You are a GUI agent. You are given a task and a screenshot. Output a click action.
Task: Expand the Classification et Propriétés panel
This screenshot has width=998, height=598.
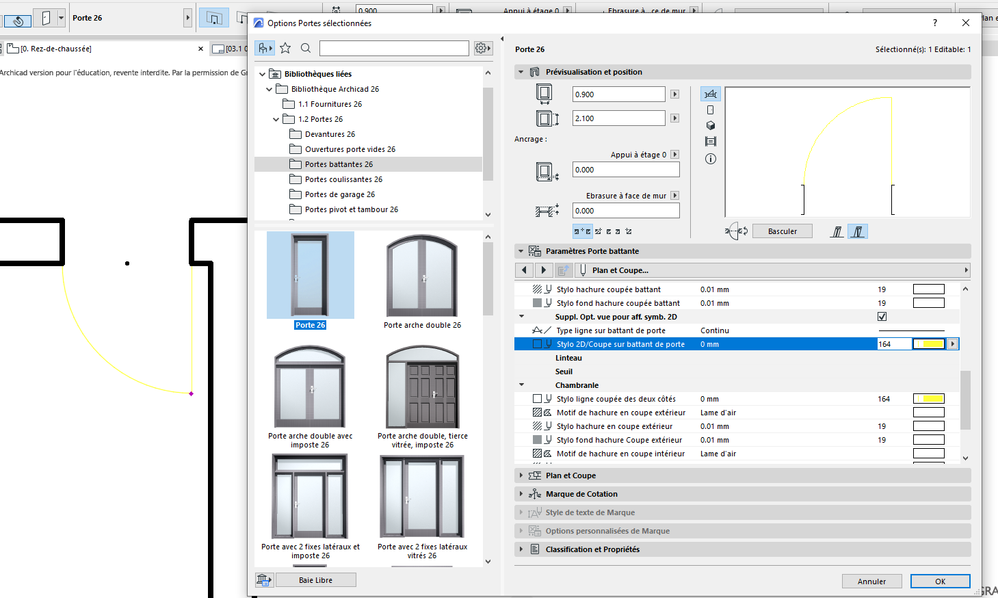592,549
